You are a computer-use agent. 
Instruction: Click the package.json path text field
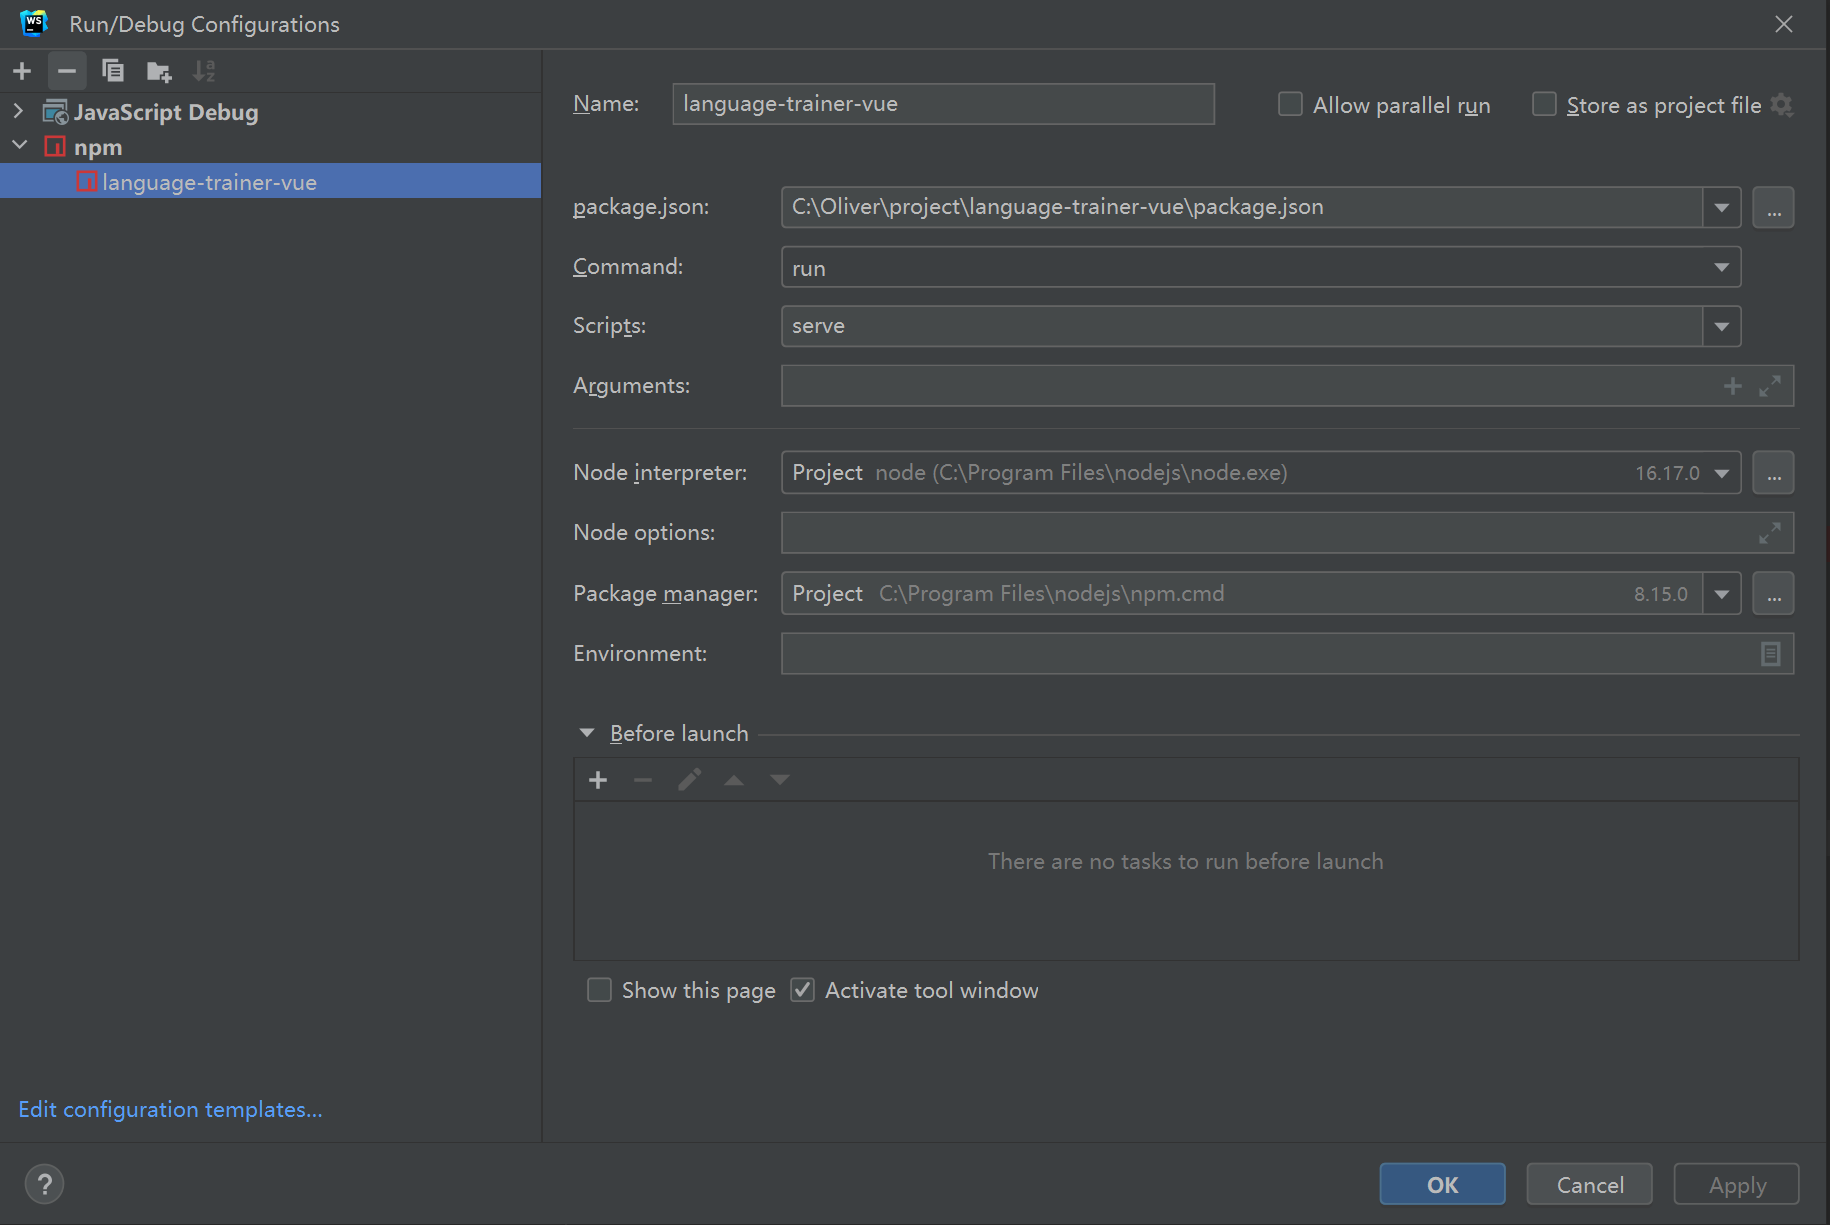click(x=1242, y=207)
